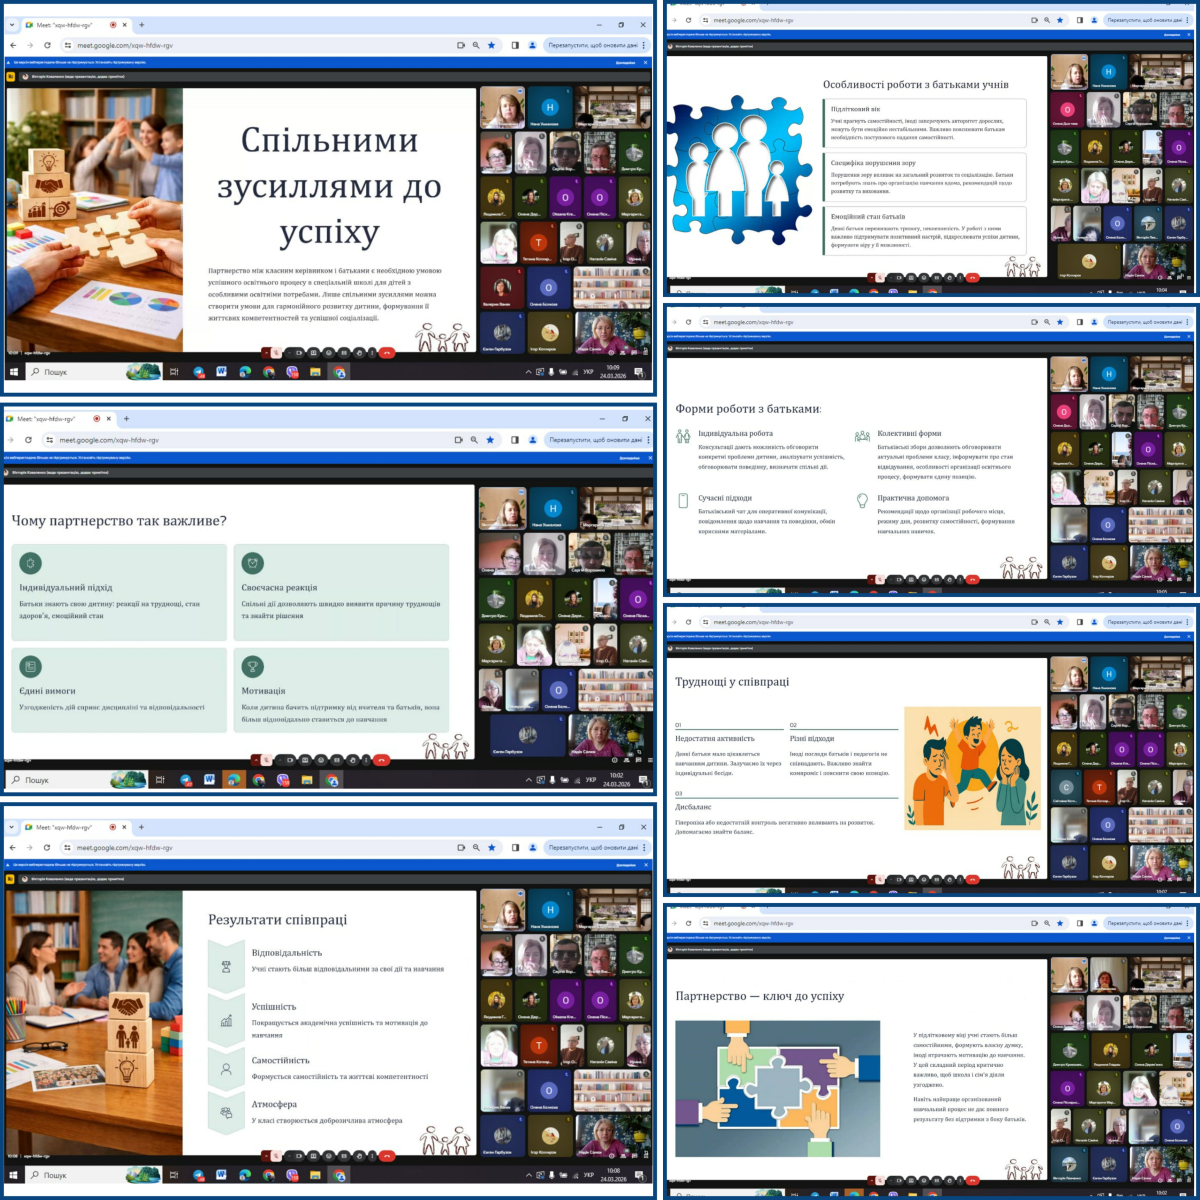The width and height of the screenshot is (1200, 1200).
Task: Open a new tab in 'Чому партнерство' browser
Action: (126, 418)
